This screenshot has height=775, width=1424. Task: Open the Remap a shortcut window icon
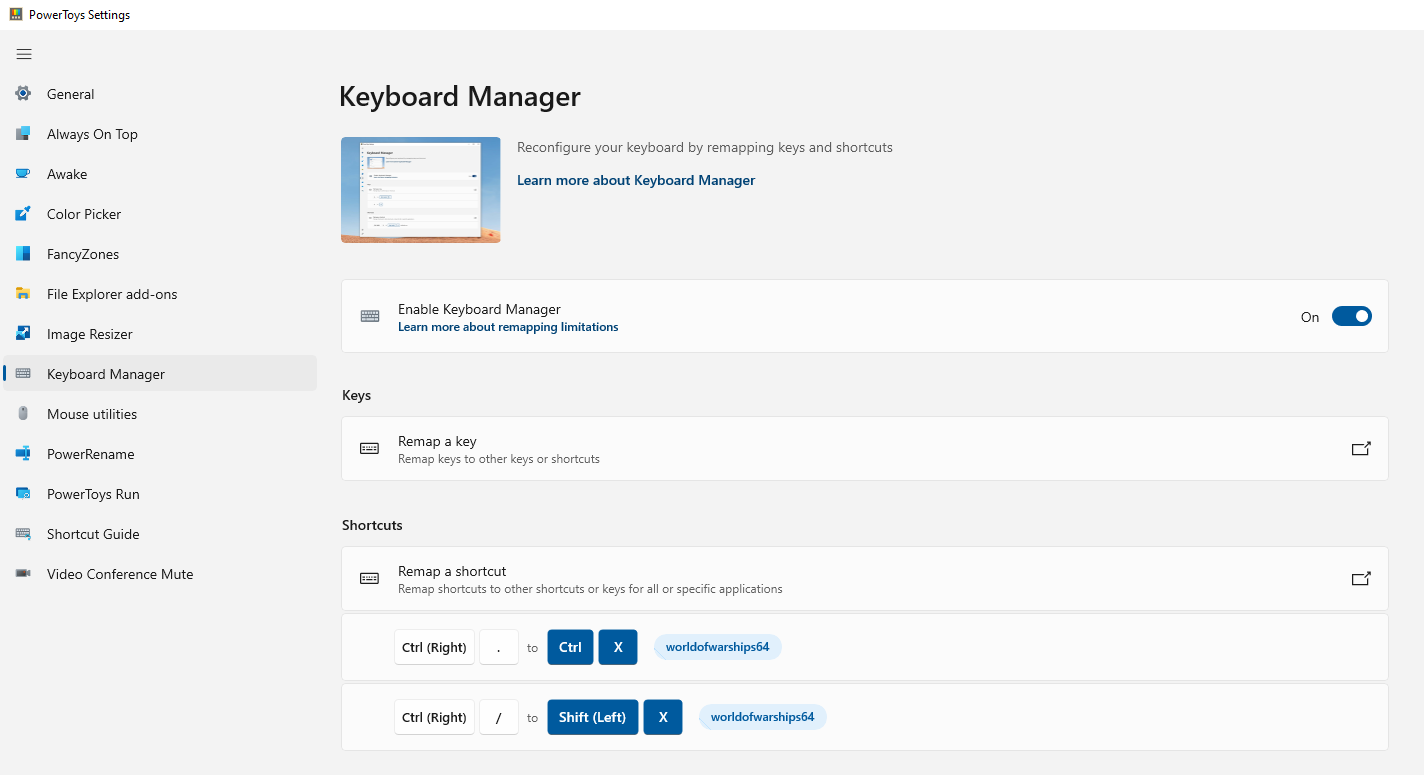click(x=1361, y=579)
